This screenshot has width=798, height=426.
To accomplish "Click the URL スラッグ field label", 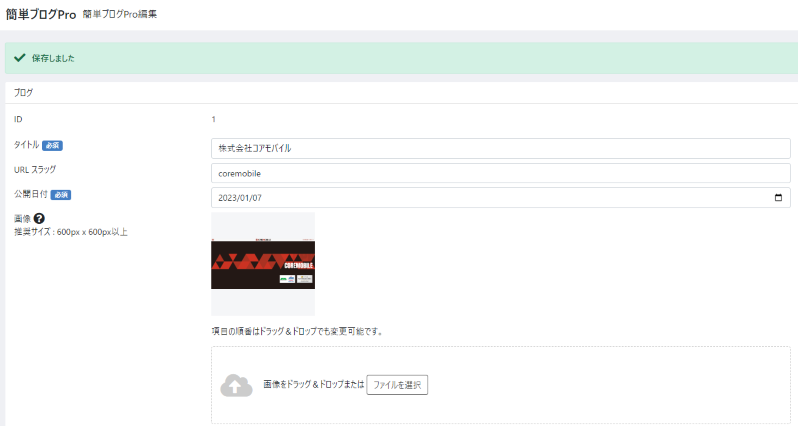I will pos(35,169).
